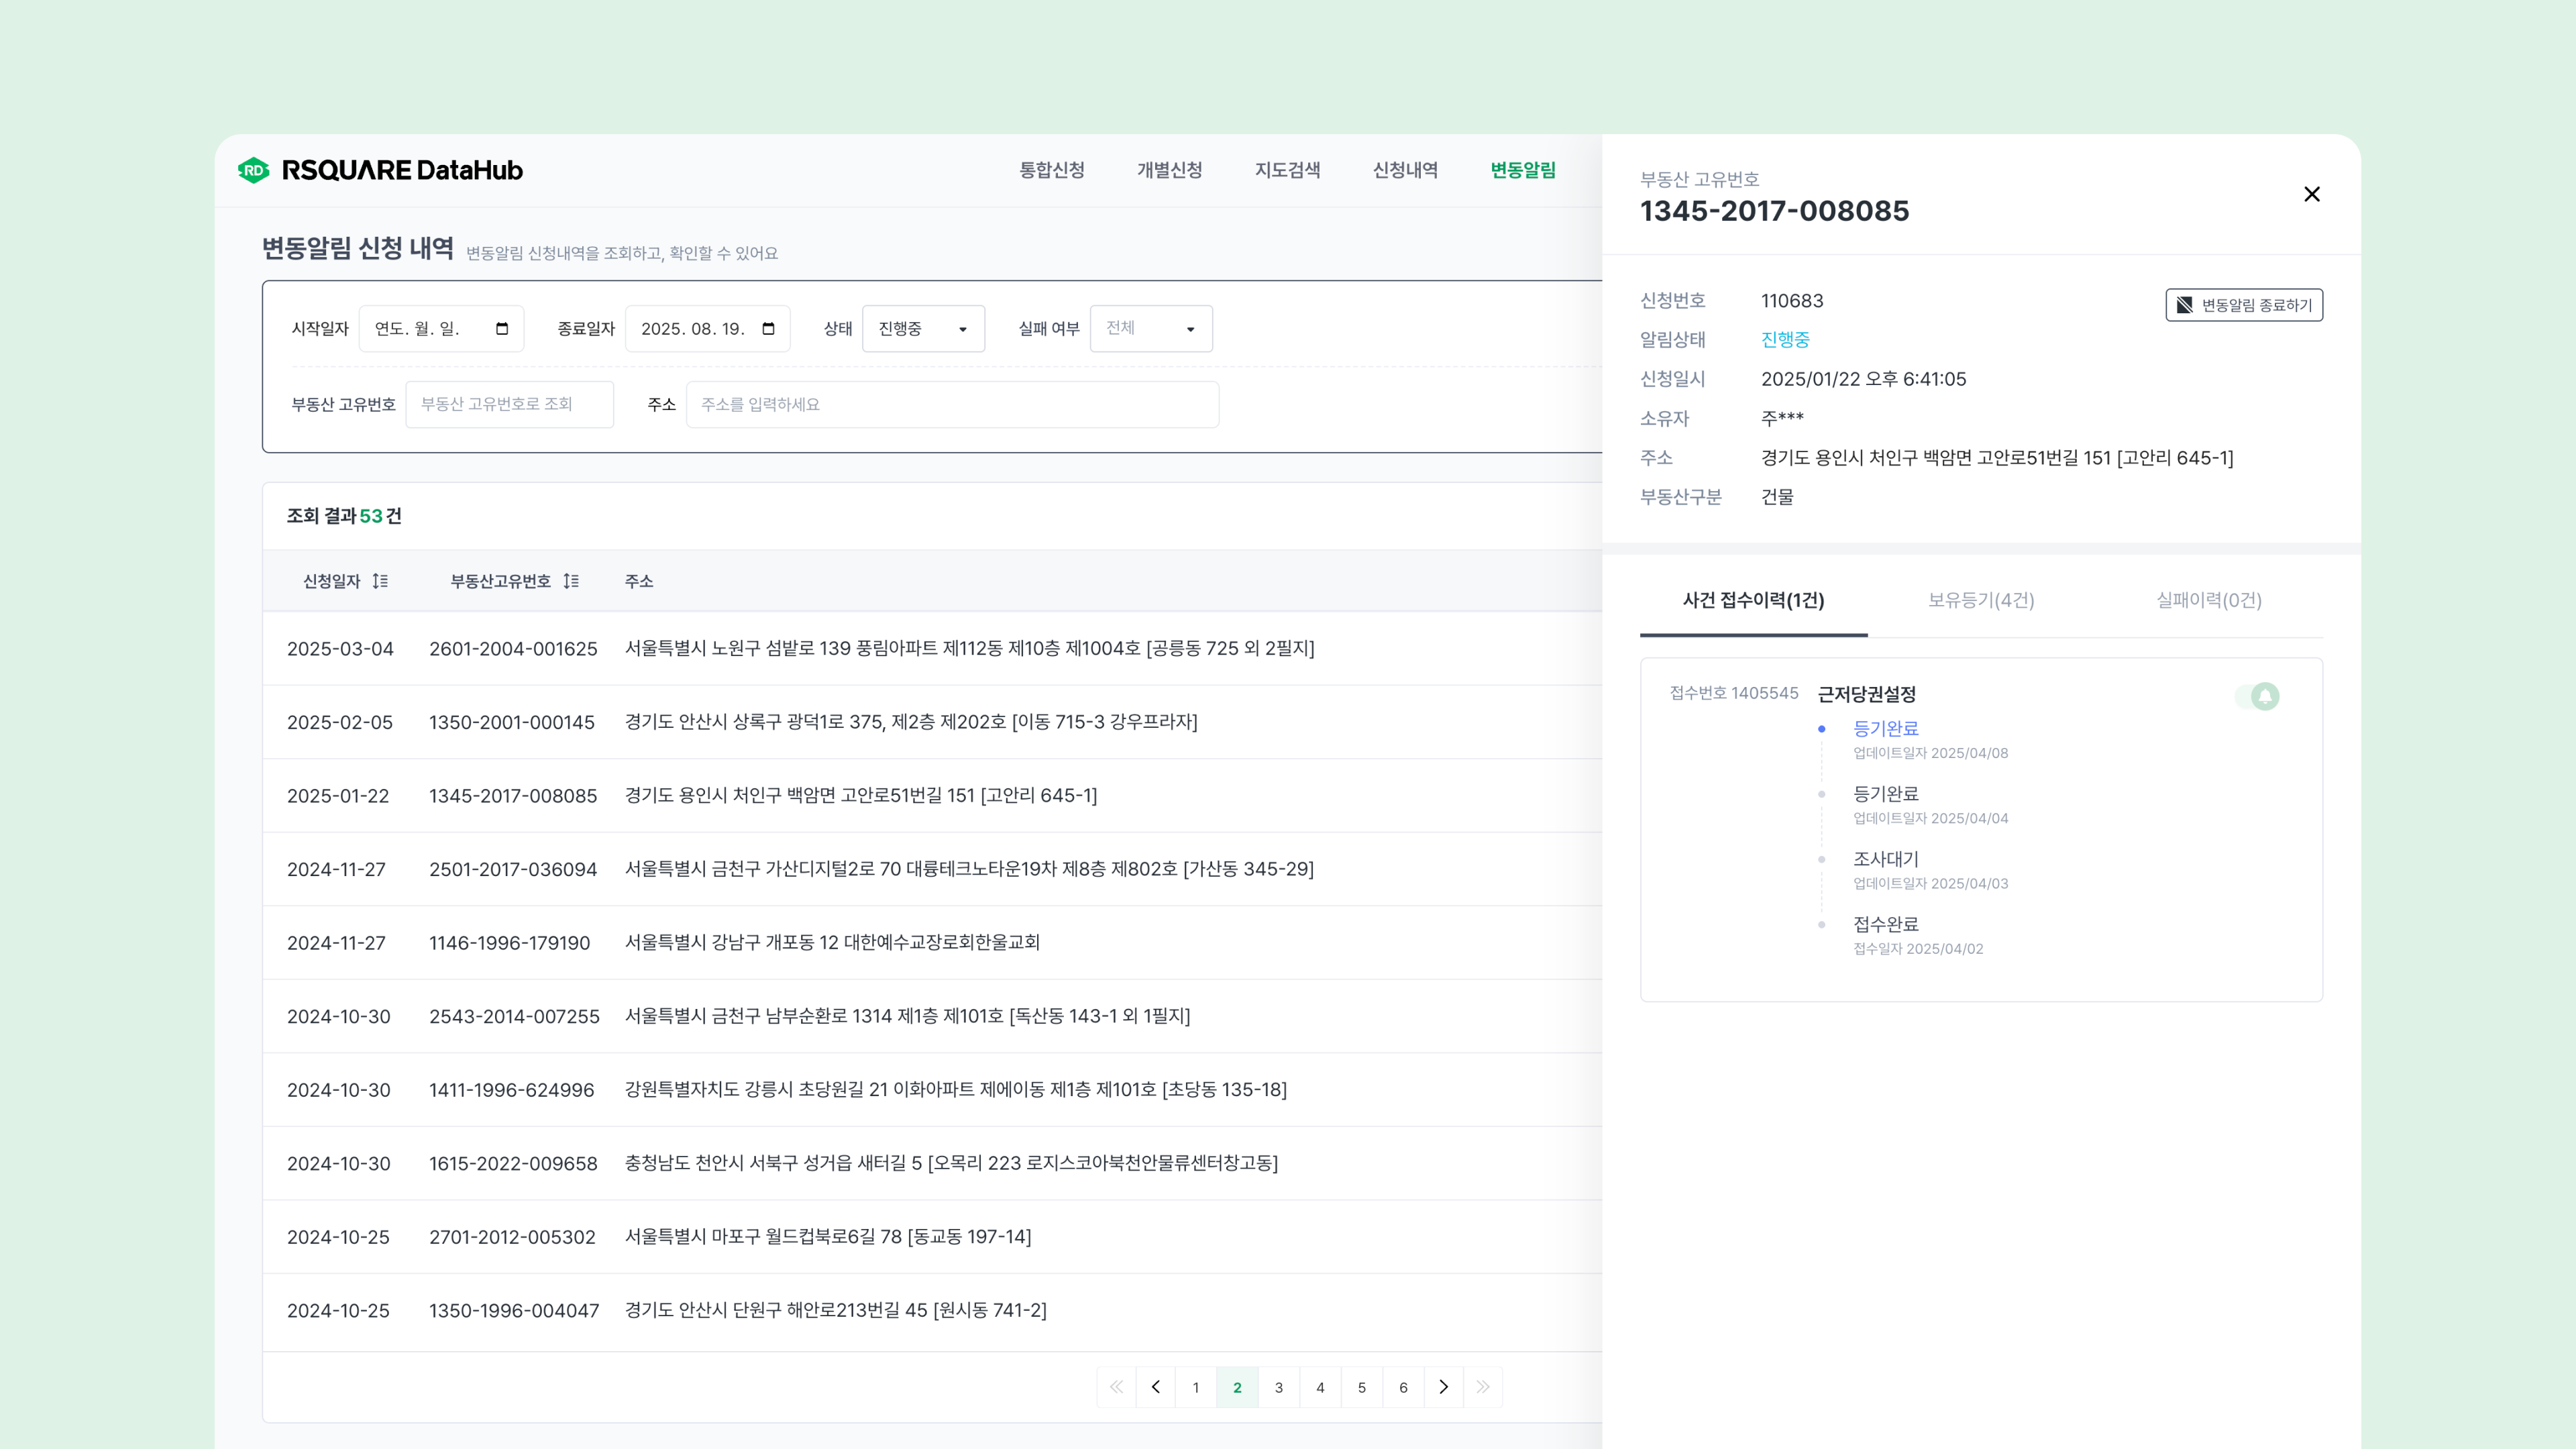Viewport: 2576px width, 1449px height.
Task: Click the RSQUARE DataHub logo icon
Action: click(x=254, y=170)
